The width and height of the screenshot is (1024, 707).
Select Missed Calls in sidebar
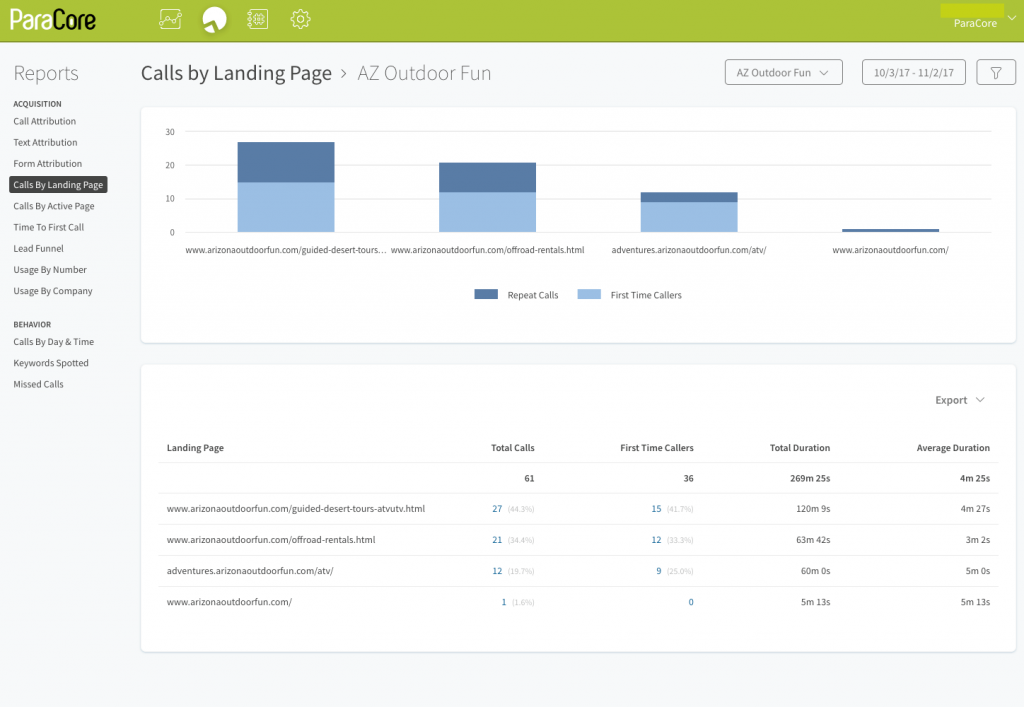39,385
